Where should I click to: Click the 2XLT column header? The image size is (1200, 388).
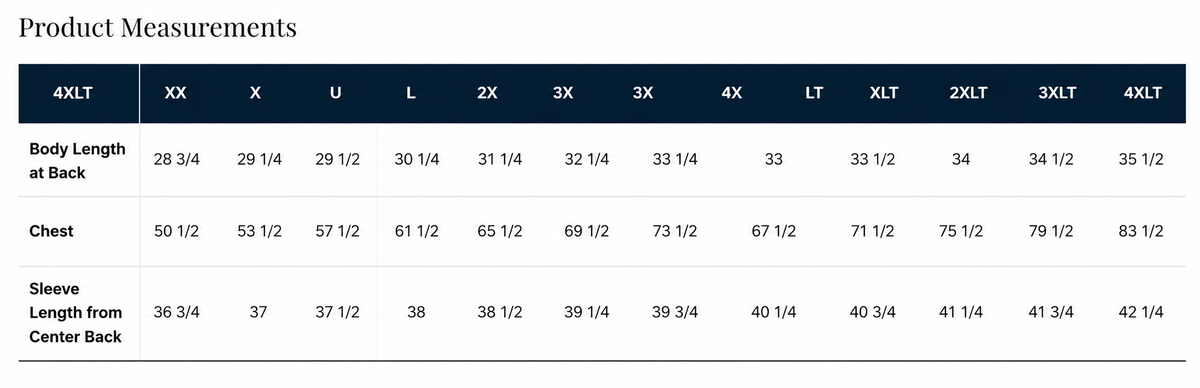pos(968,93)
